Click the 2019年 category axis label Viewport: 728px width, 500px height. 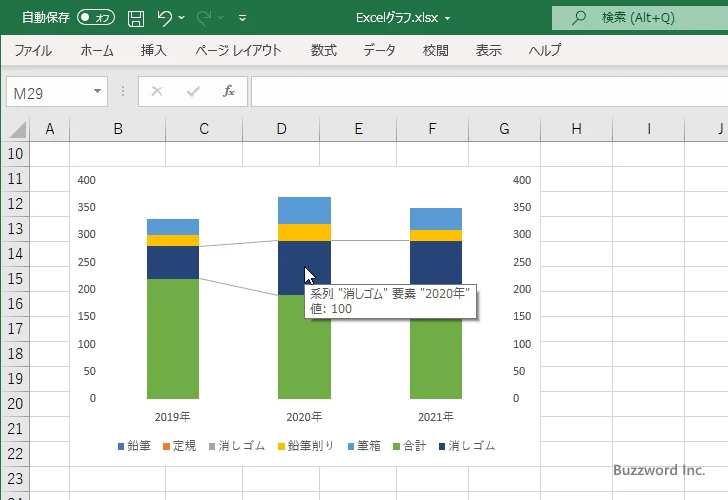tap(173, 417)
